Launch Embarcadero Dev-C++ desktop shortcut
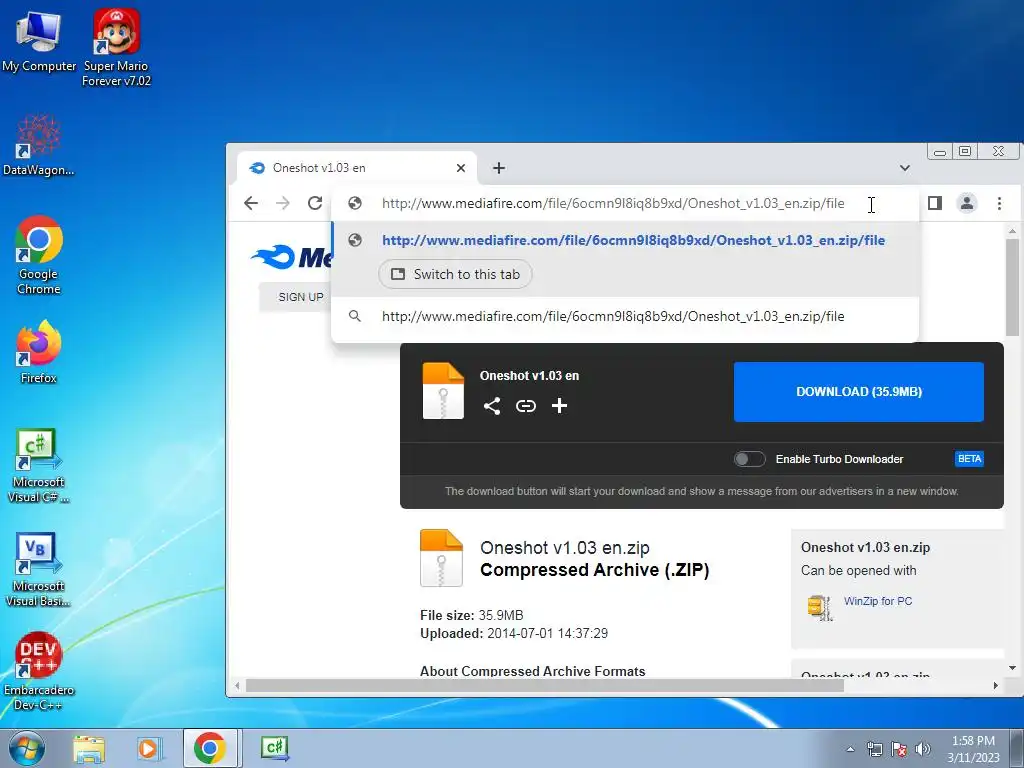 [39, 671]
